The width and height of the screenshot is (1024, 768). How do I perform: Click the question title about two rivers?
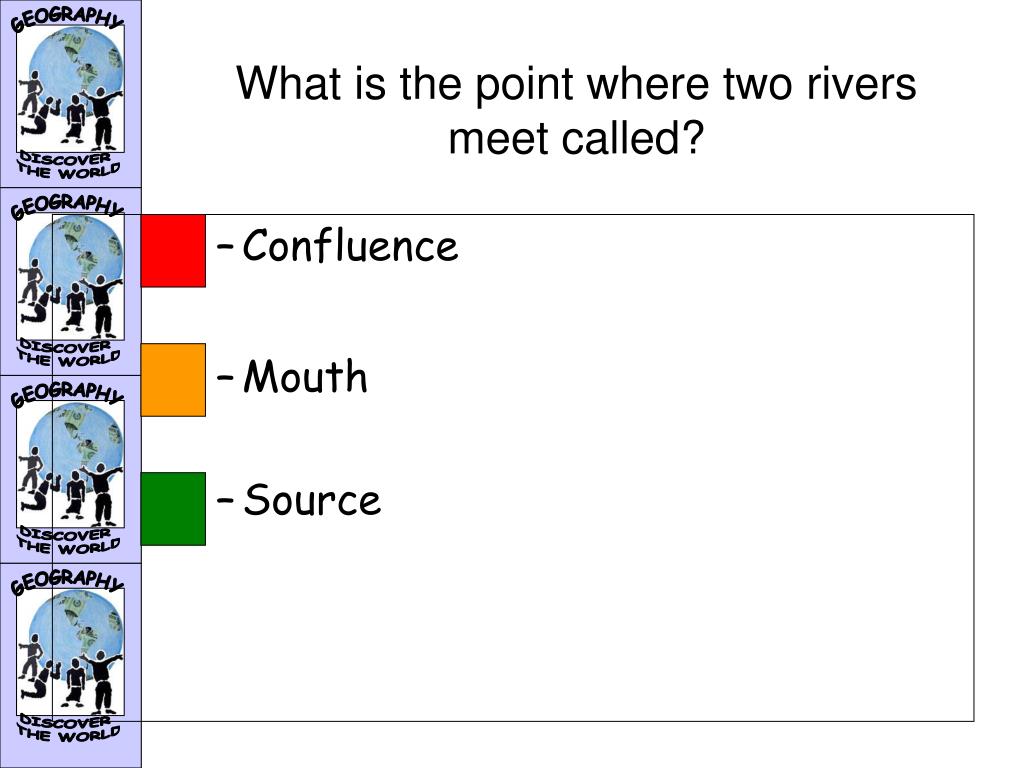[x=576, y=111]
